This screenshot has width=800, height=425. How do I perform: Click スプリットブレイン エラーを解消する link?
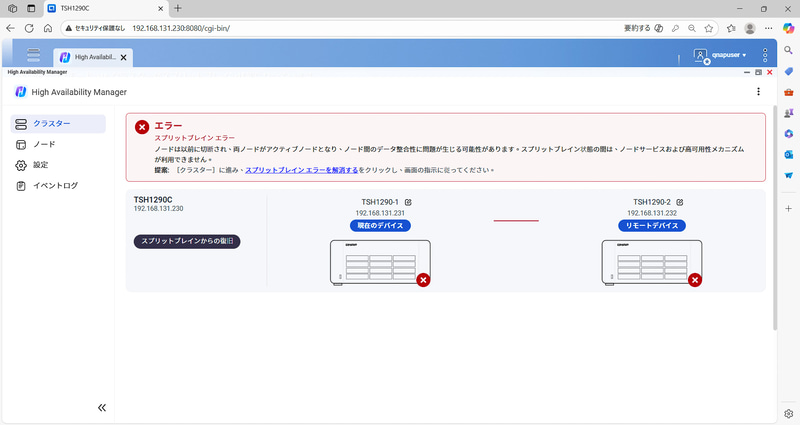click(x=302, y=170)
